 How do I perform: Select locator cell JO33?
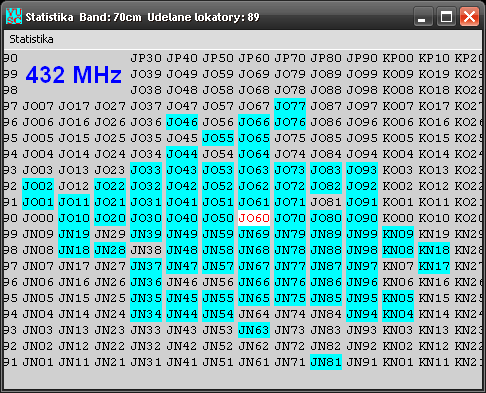(x=146, y=170)
